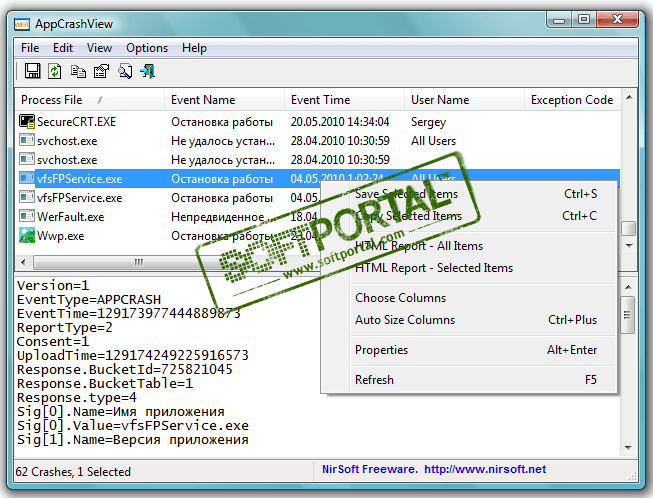Open the View menu
This screenshot has height=498, width=653.
pyautogui.click(x=99, y=48)
